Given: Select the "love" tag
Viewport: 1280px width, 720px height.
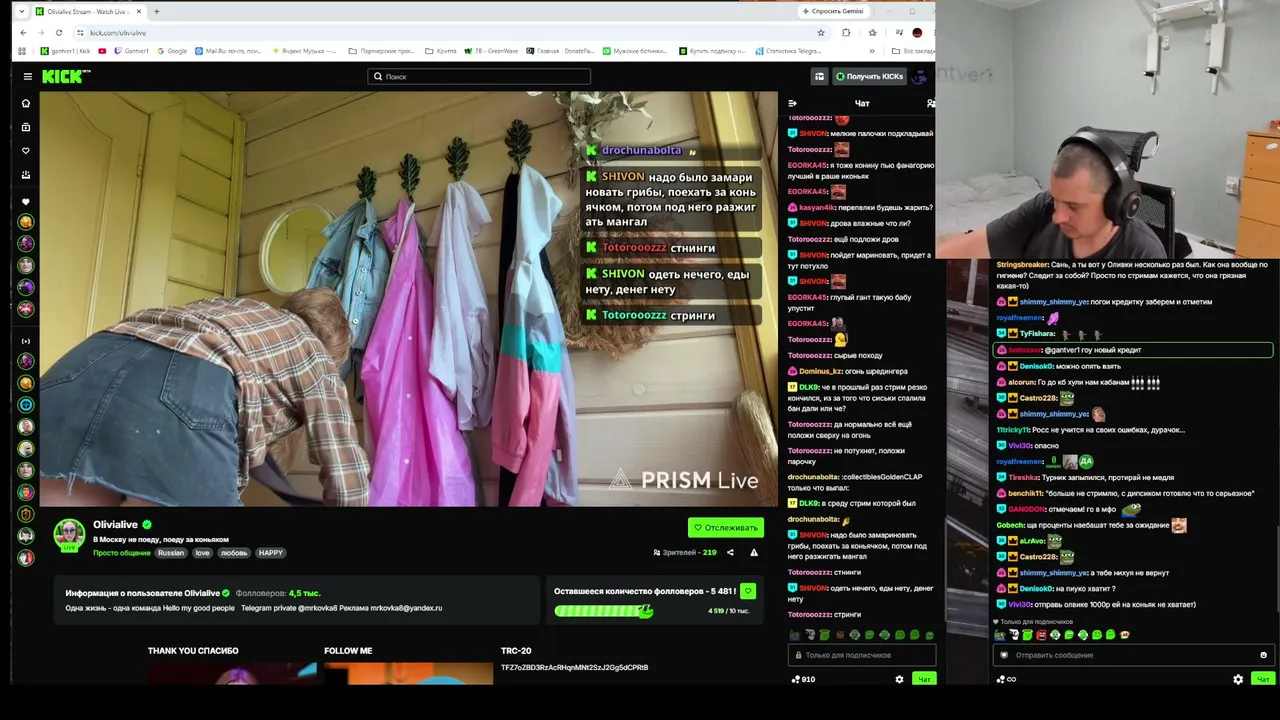Looking at the screenshot, I should pos(203,553).
